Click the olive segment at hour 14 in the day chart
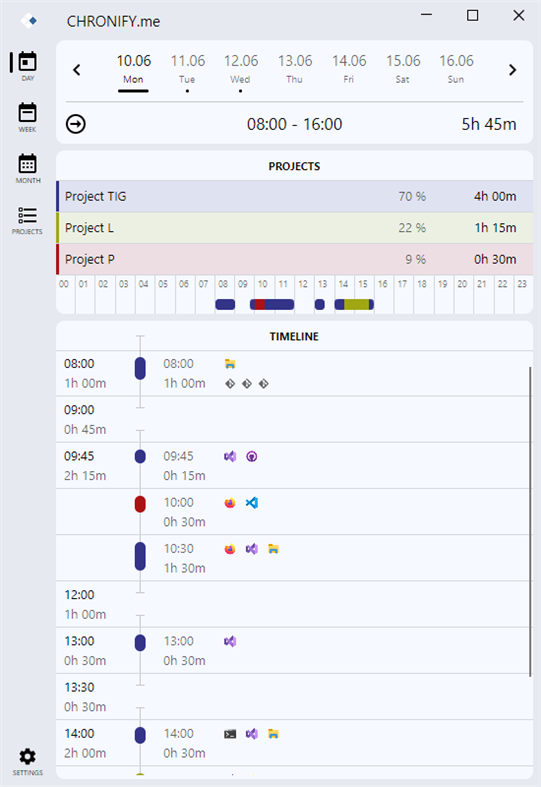The image size is (541, 787). [357, 304]
